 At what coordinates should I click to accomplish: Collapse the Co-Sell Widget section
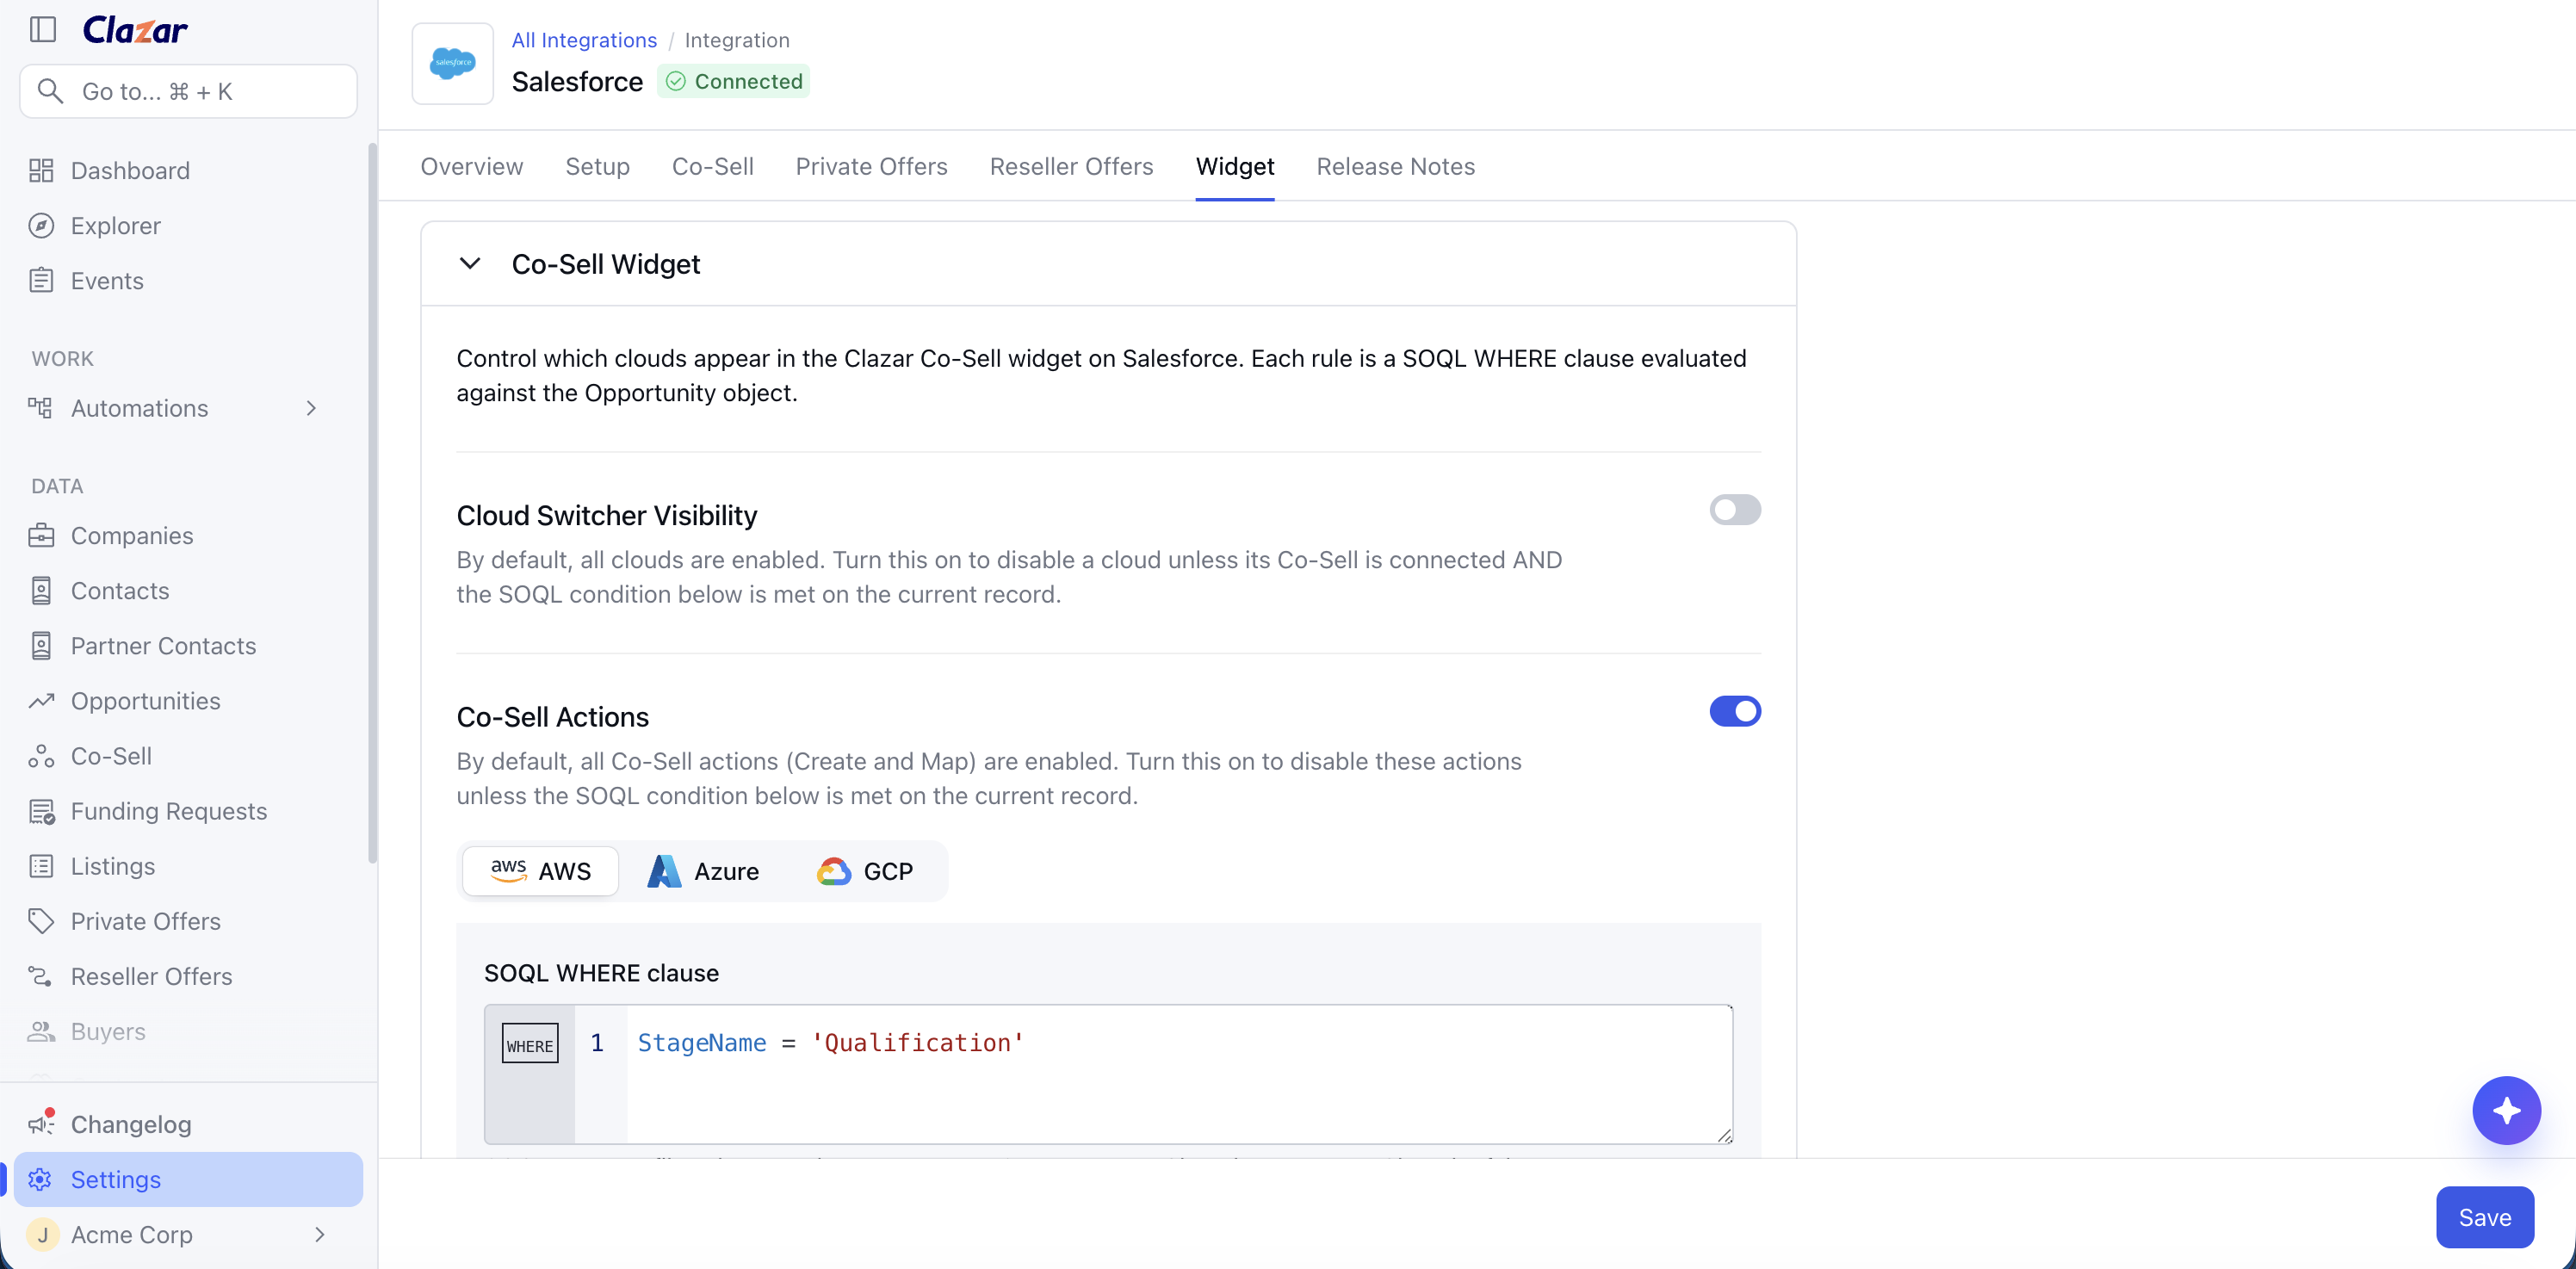click(x=470, y=263)
